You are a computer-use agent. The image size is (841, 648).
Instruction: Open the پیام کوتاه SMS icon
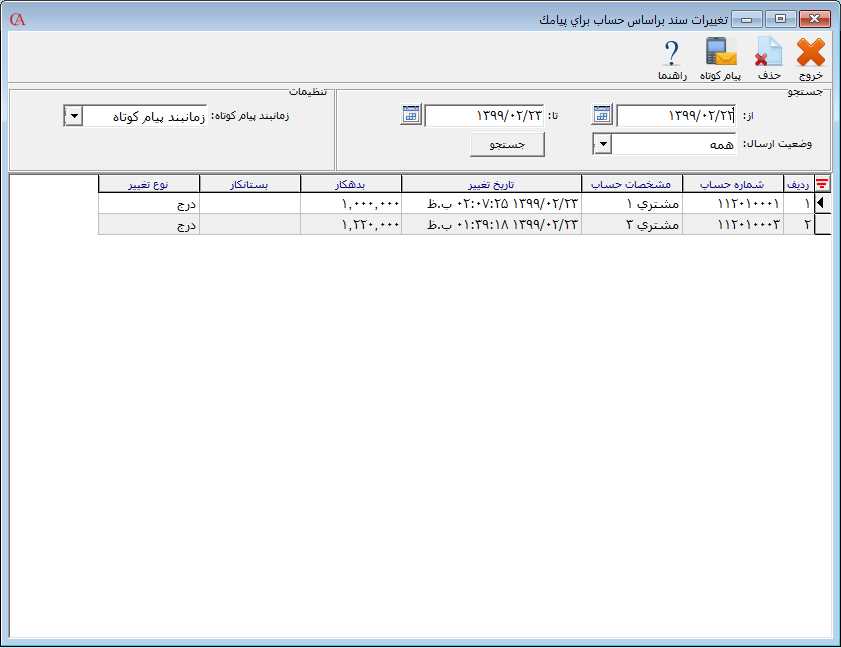720,54
